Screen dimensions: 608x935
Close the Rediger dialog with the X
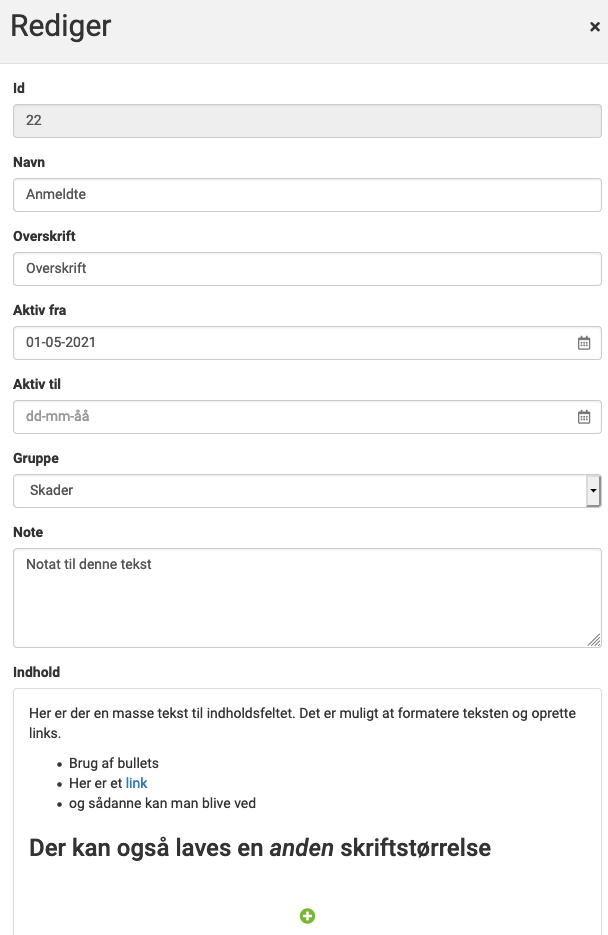pyautogui.click(x=594, y=27)
